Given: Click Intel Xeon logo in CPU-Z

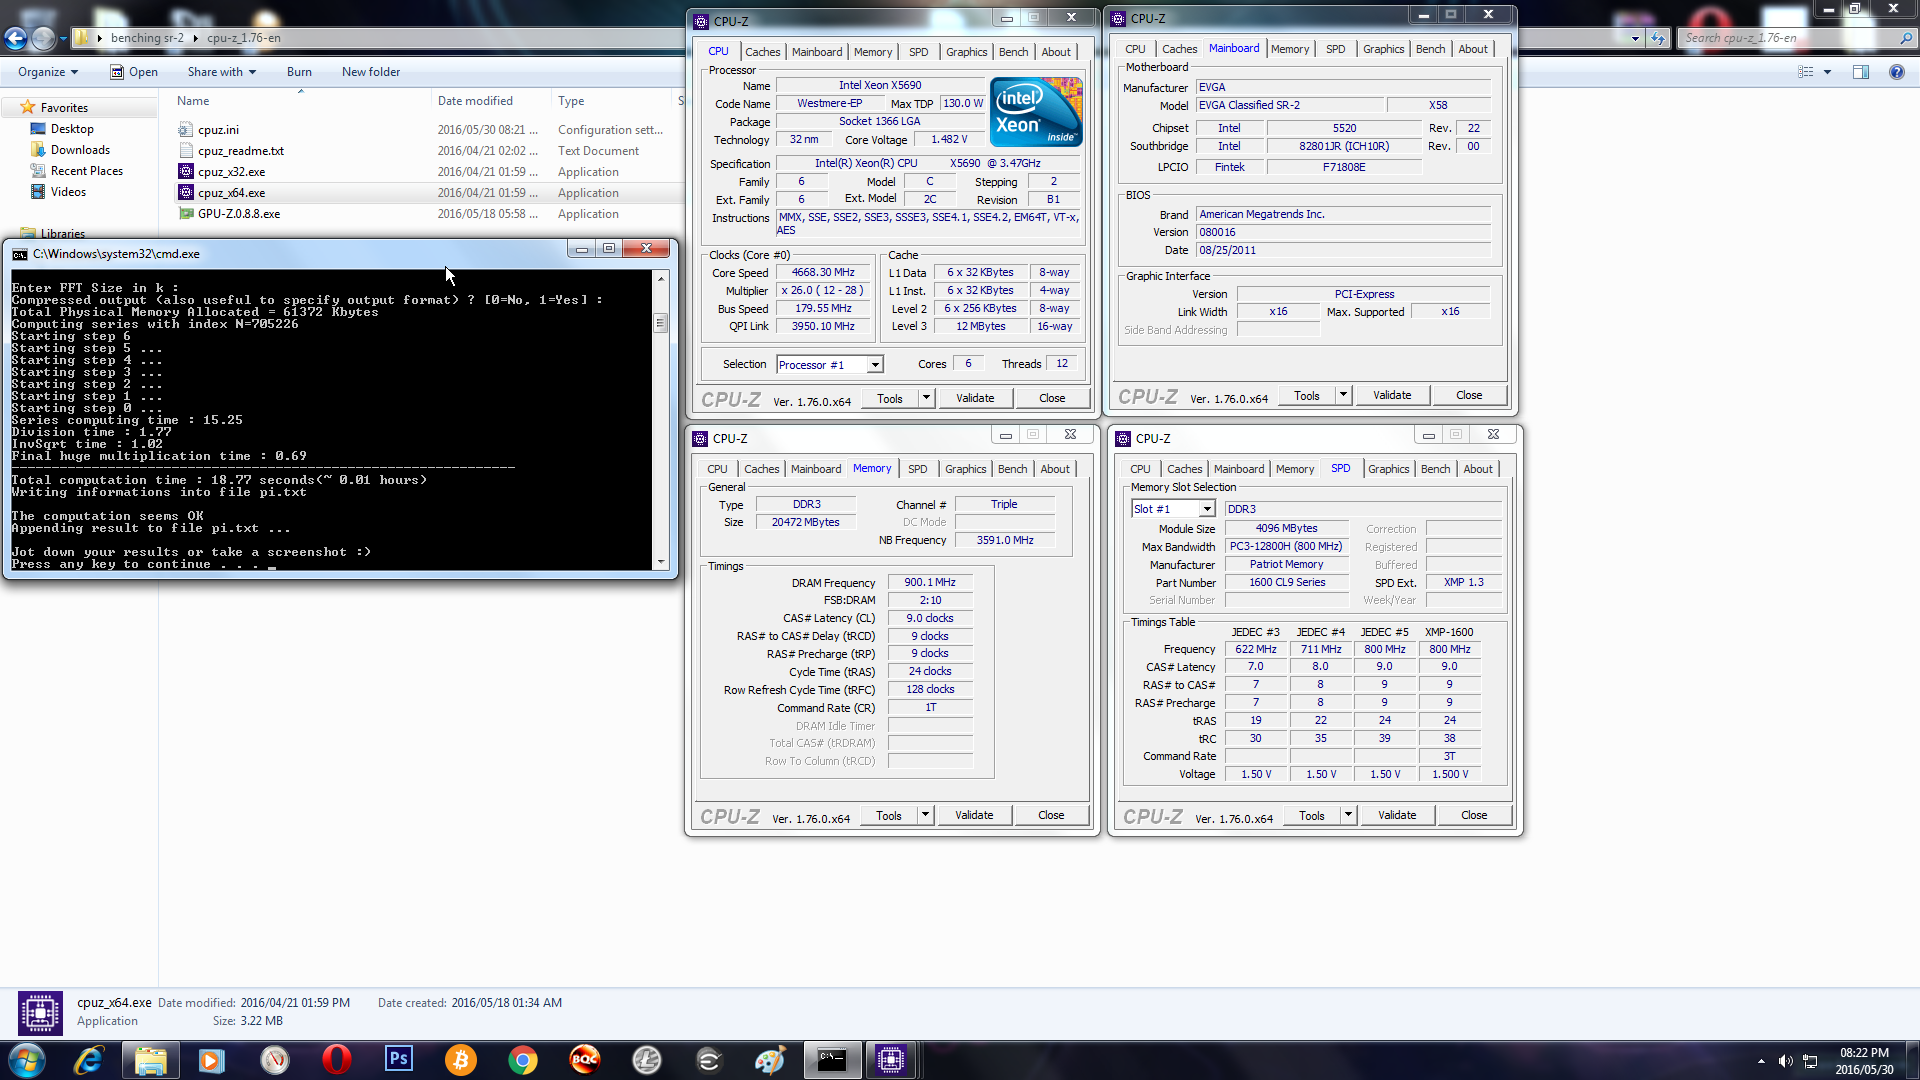Looking at the screenshot, I should click(x=1036, y=112).
